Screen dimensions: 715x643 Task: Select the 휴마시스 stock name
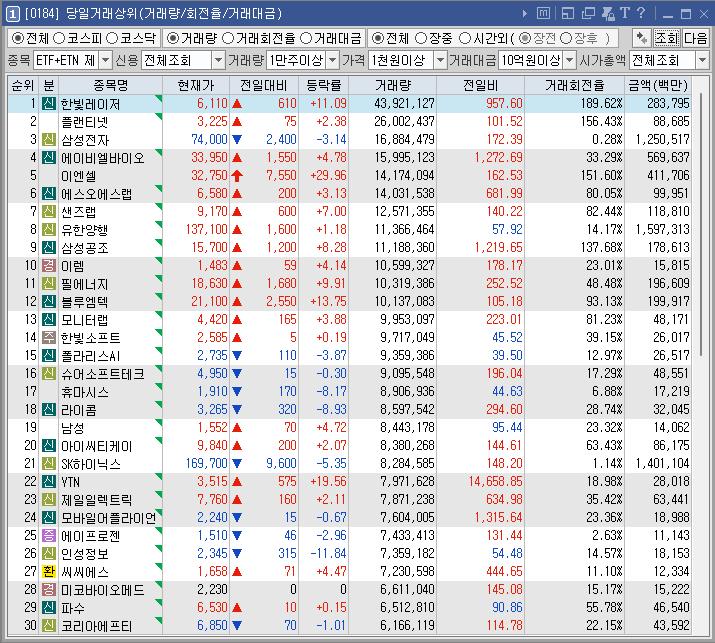tap(84, 392)
